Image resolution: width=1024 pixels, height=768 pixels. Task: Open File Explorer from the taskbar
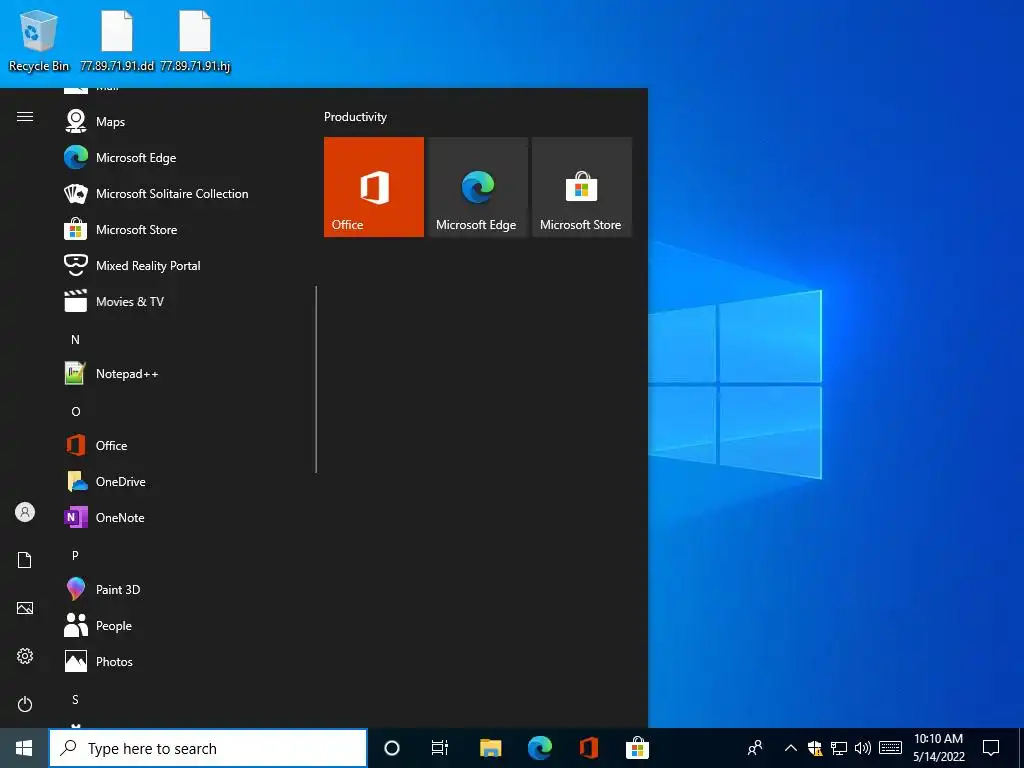coord(490,748)
